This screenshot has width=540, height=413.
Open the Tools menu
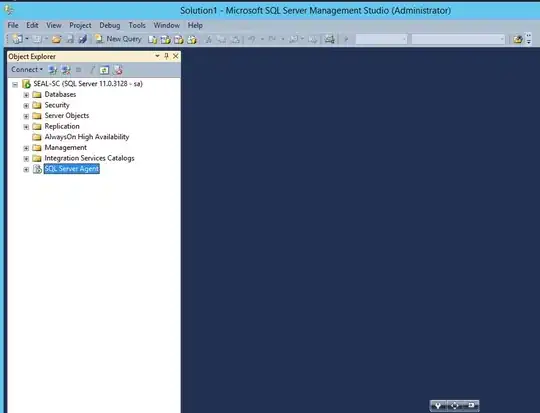point(137,25)
